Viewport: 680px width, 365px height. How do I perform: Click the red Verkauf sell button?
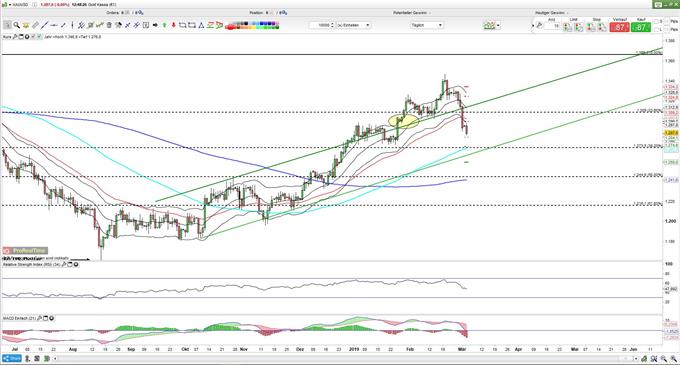[x=620, y=27]
